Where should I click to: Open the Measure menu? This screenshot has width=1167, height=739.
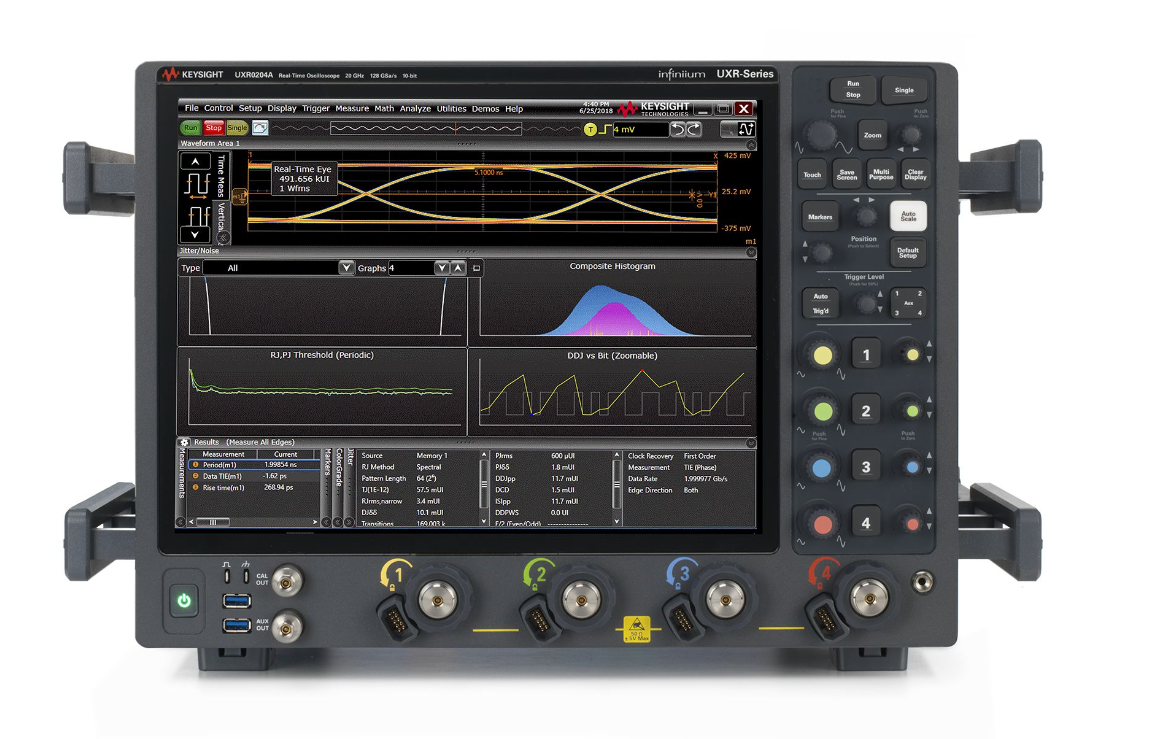[x=352, y=109]
